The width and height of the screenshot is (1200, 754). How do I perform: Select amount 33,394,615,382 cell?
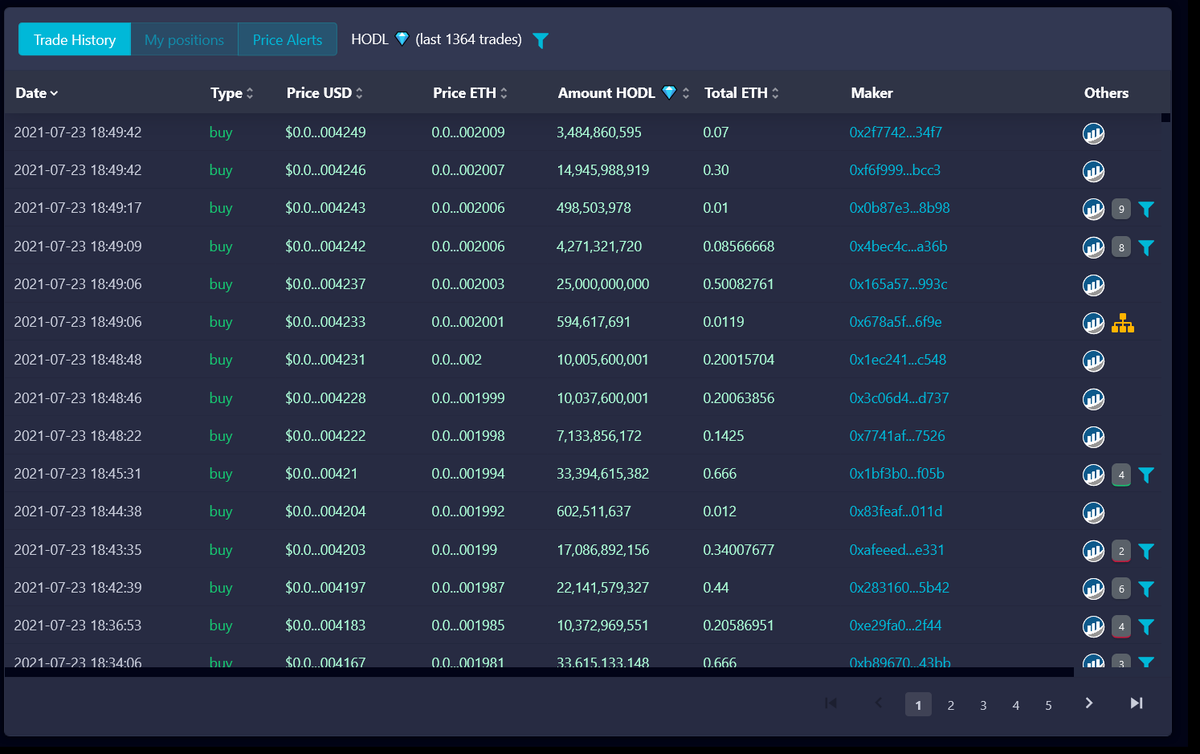pyautogui.click(x=603, y=474)
